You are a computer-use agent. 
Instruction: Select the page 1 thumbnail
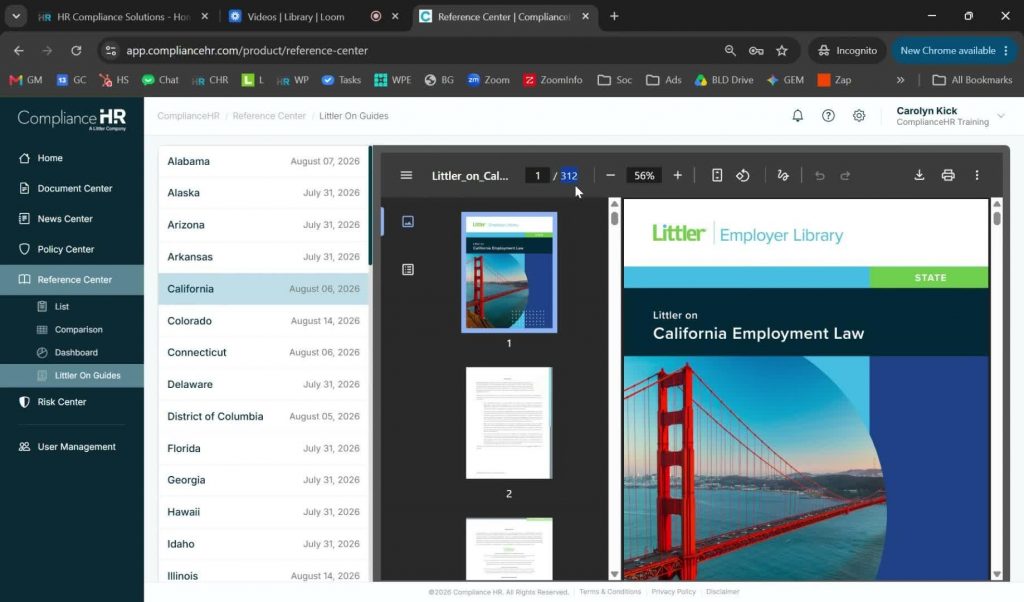[x=509, y=272]
